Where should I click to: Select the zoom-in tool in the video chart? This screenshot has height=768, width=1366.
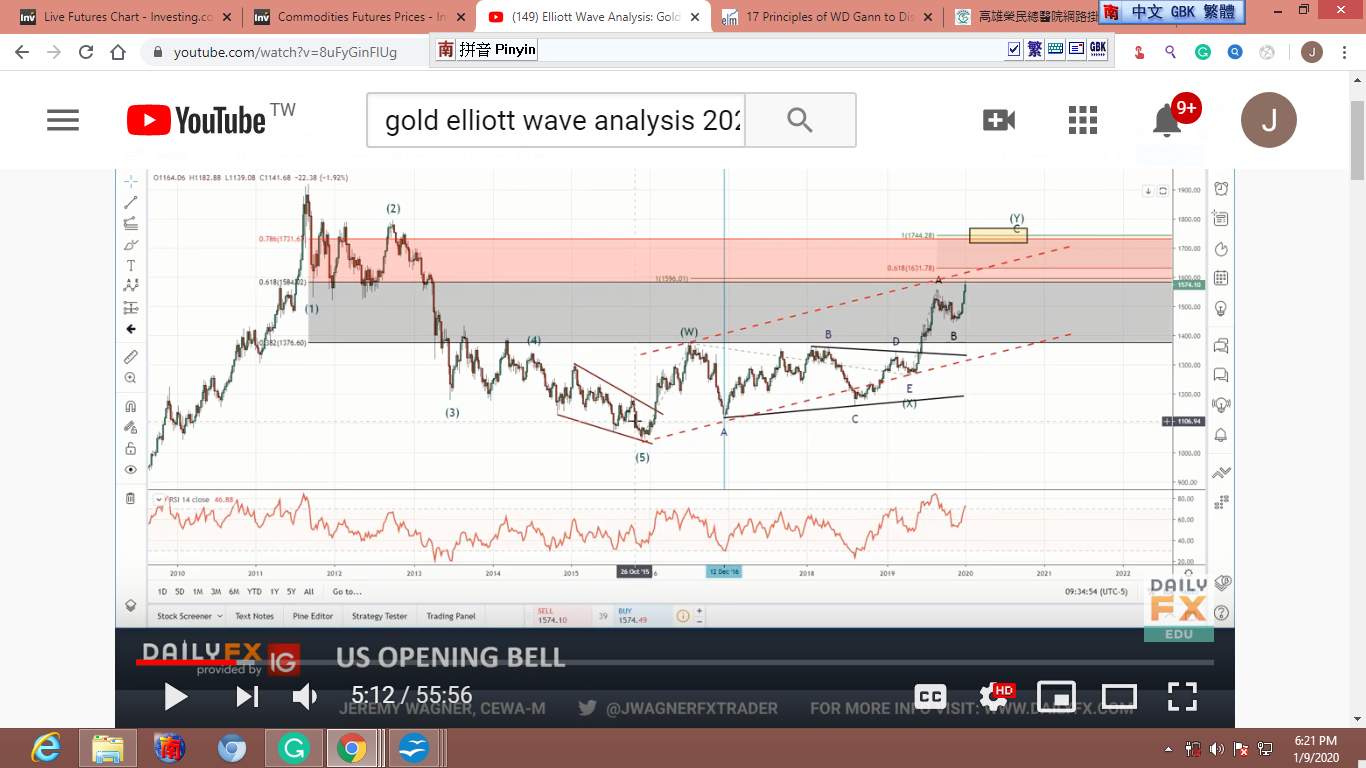(131, 378)
